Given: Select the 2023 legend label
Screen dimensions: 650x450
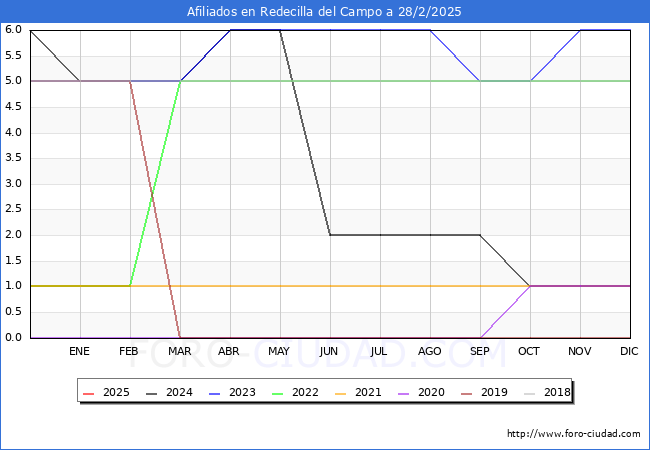Looking at the screenshot, I should click(242, 392).
